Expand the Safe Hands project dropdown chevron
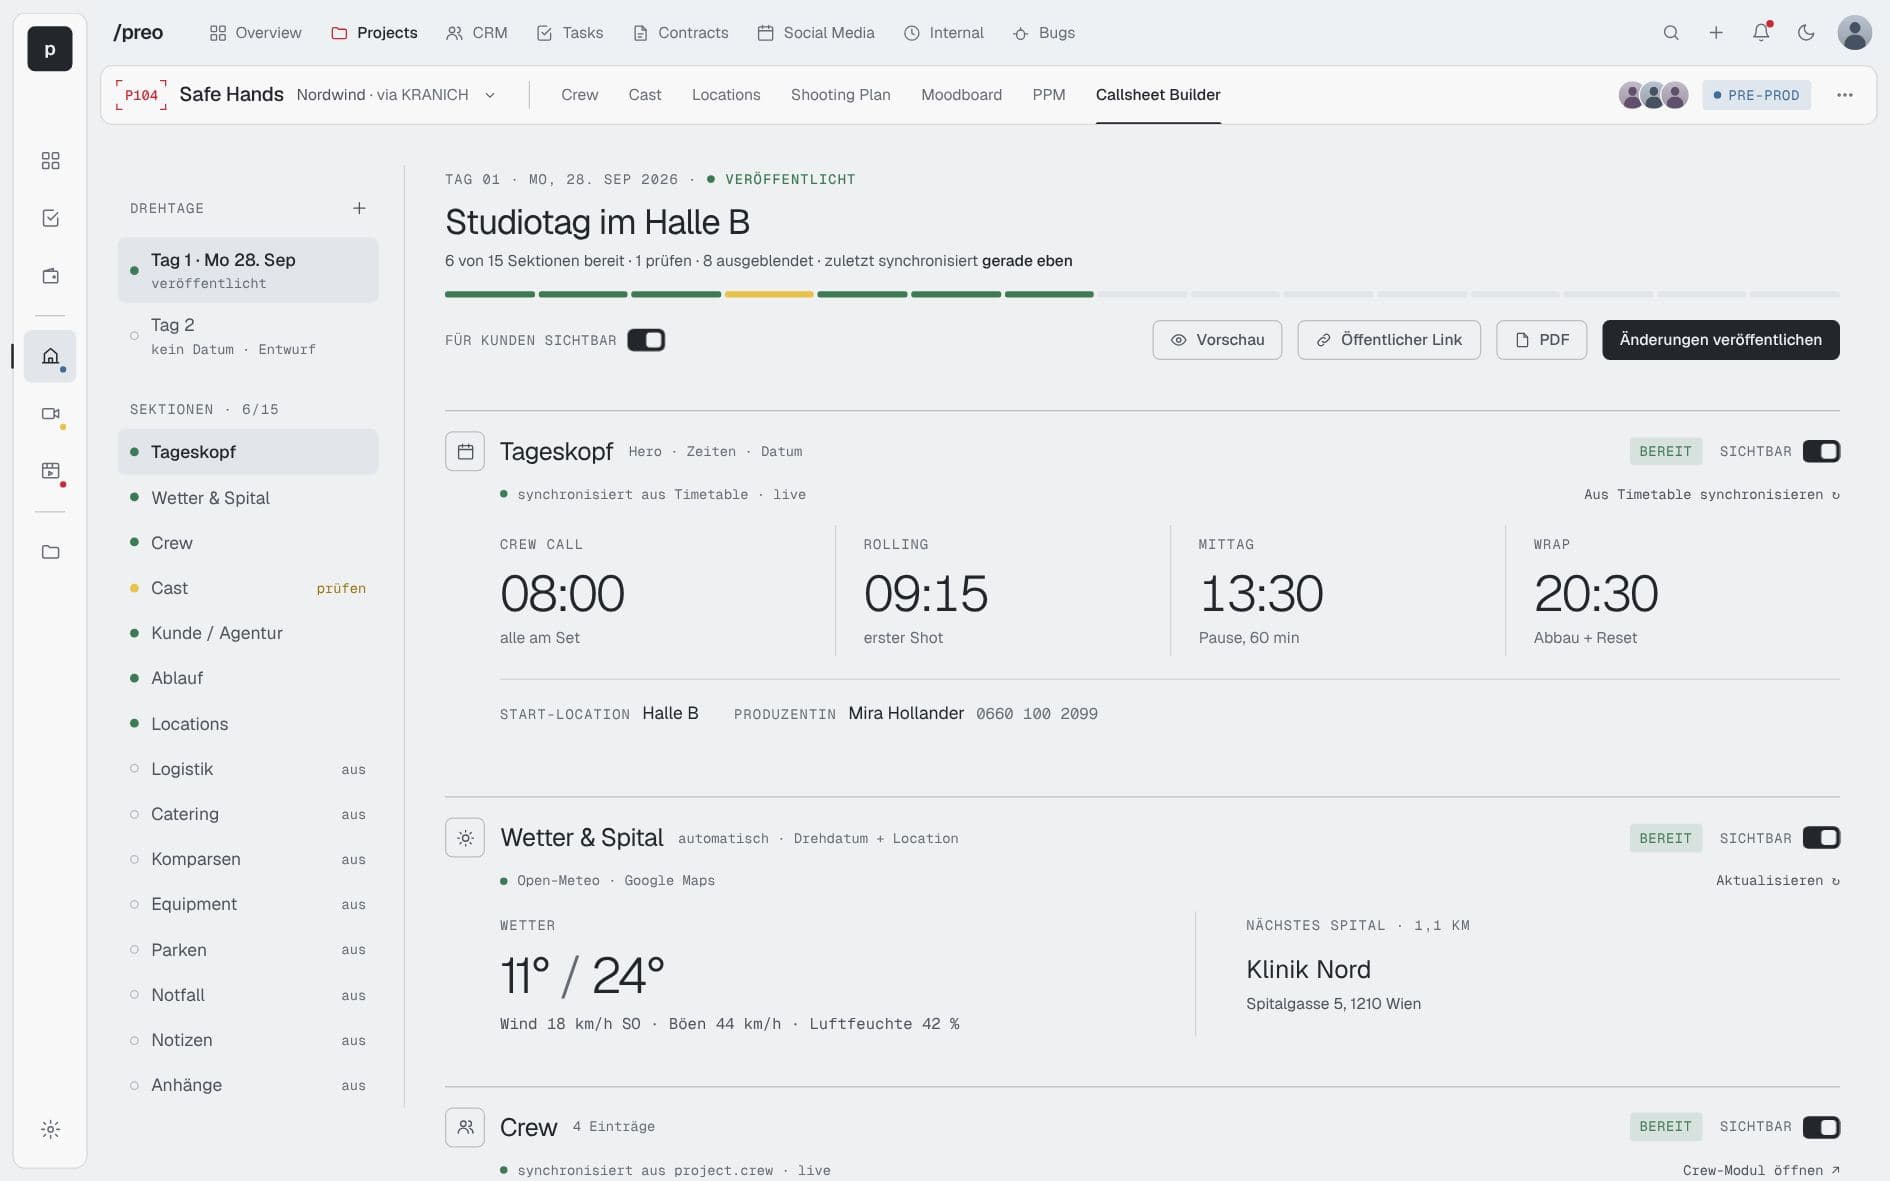The image size is (1890, 1181). click(490, 95)
